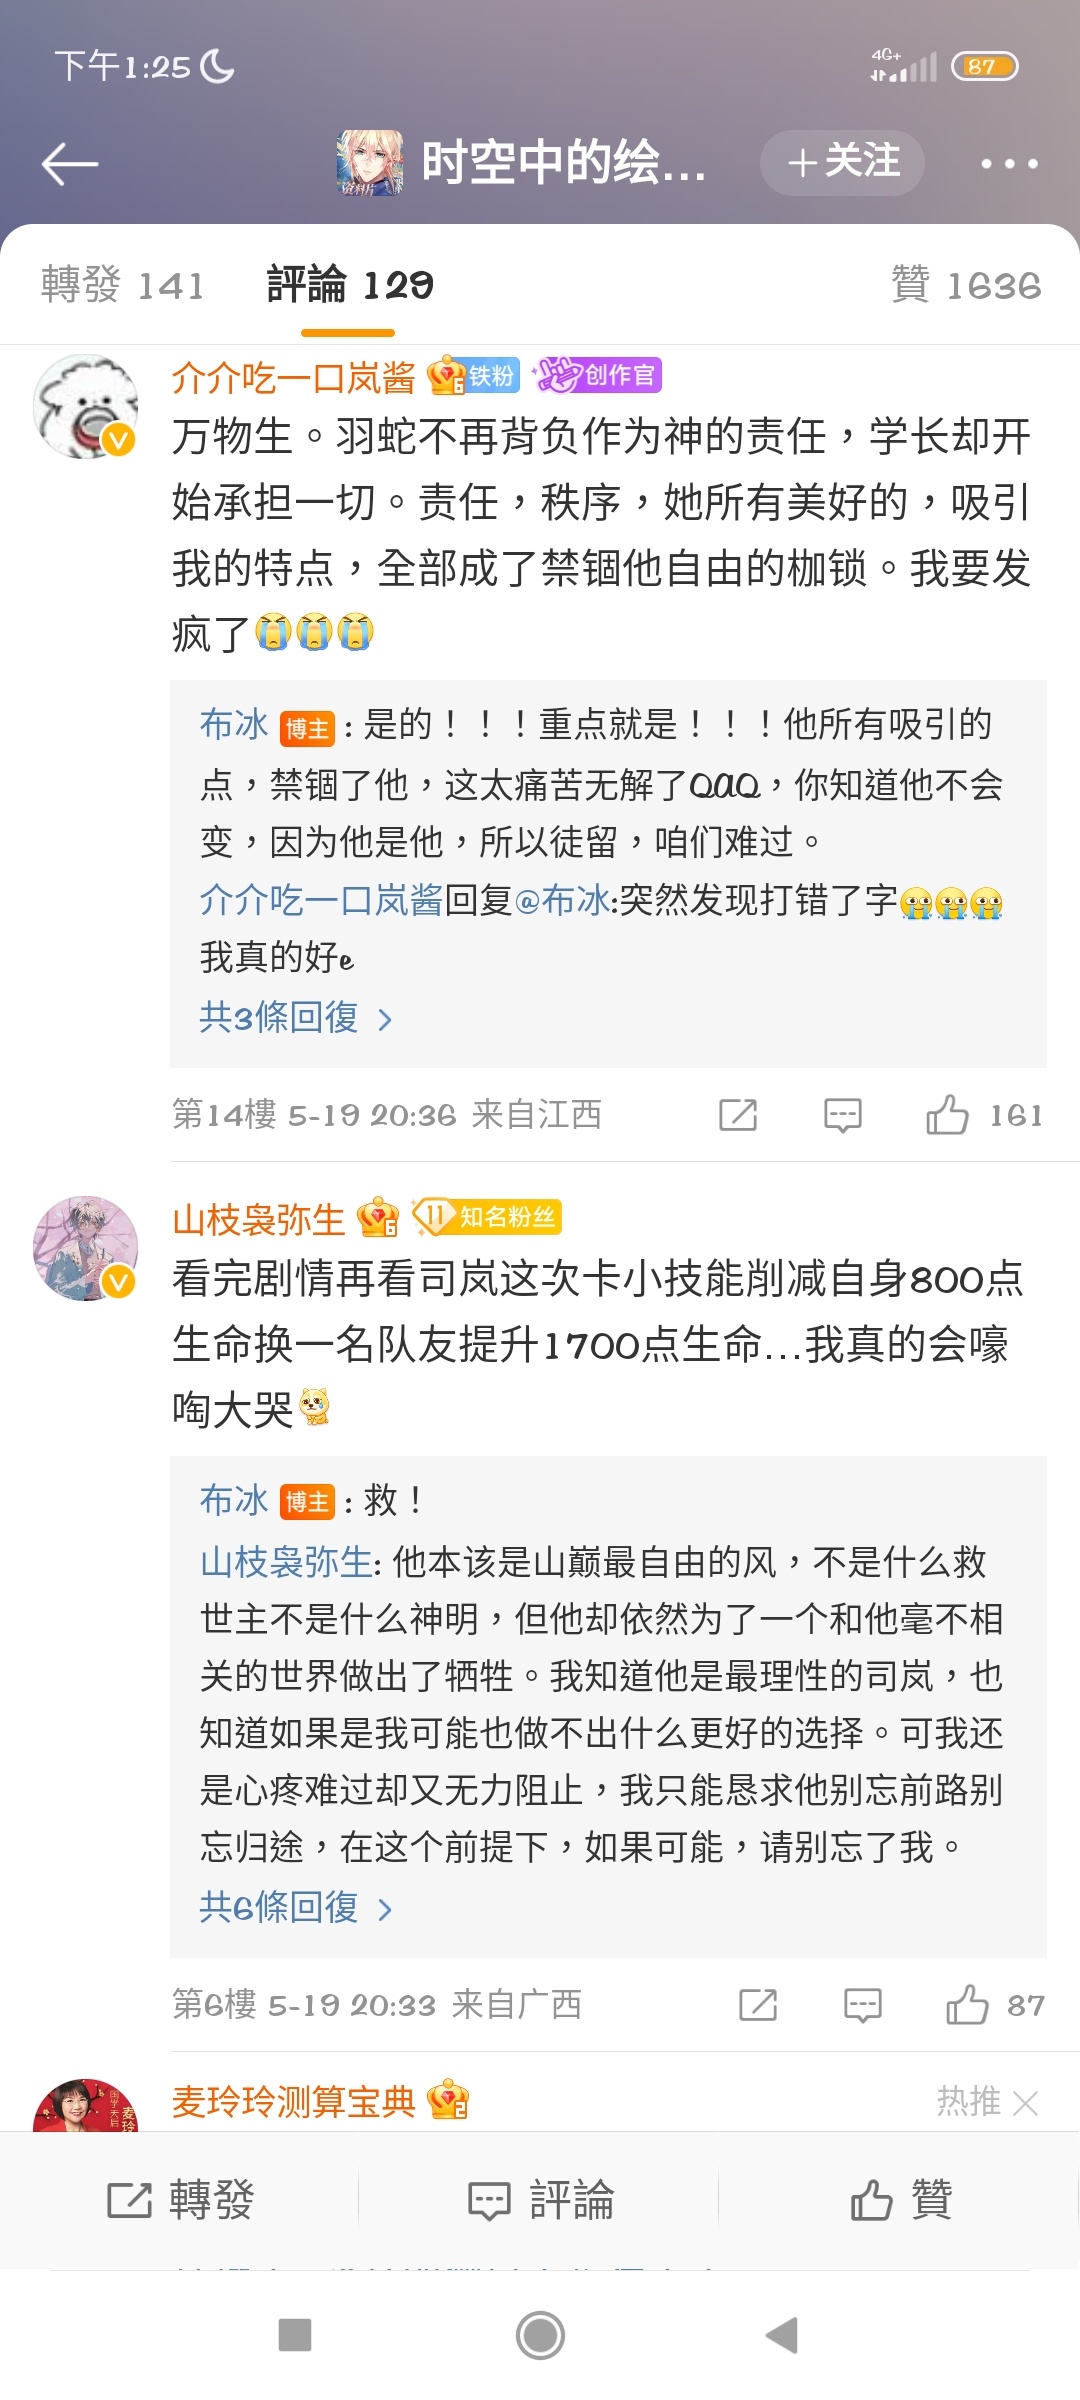Tap the reply icon on the 第6樓 comment

(x=863, y=2005)
